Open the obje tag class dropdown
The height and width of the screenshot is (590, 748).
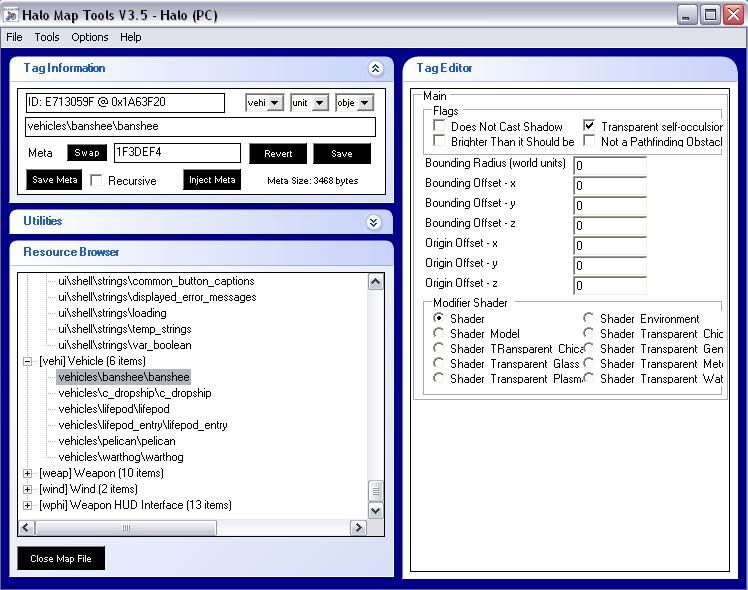(x=364, y=103)
